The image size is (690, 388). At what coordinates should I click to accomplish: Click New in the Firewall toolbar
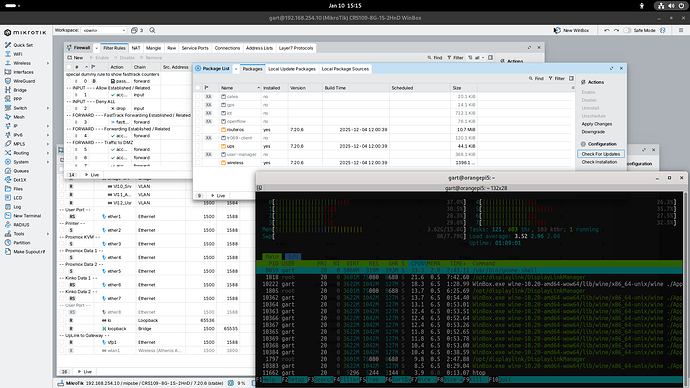pos(75,58)
